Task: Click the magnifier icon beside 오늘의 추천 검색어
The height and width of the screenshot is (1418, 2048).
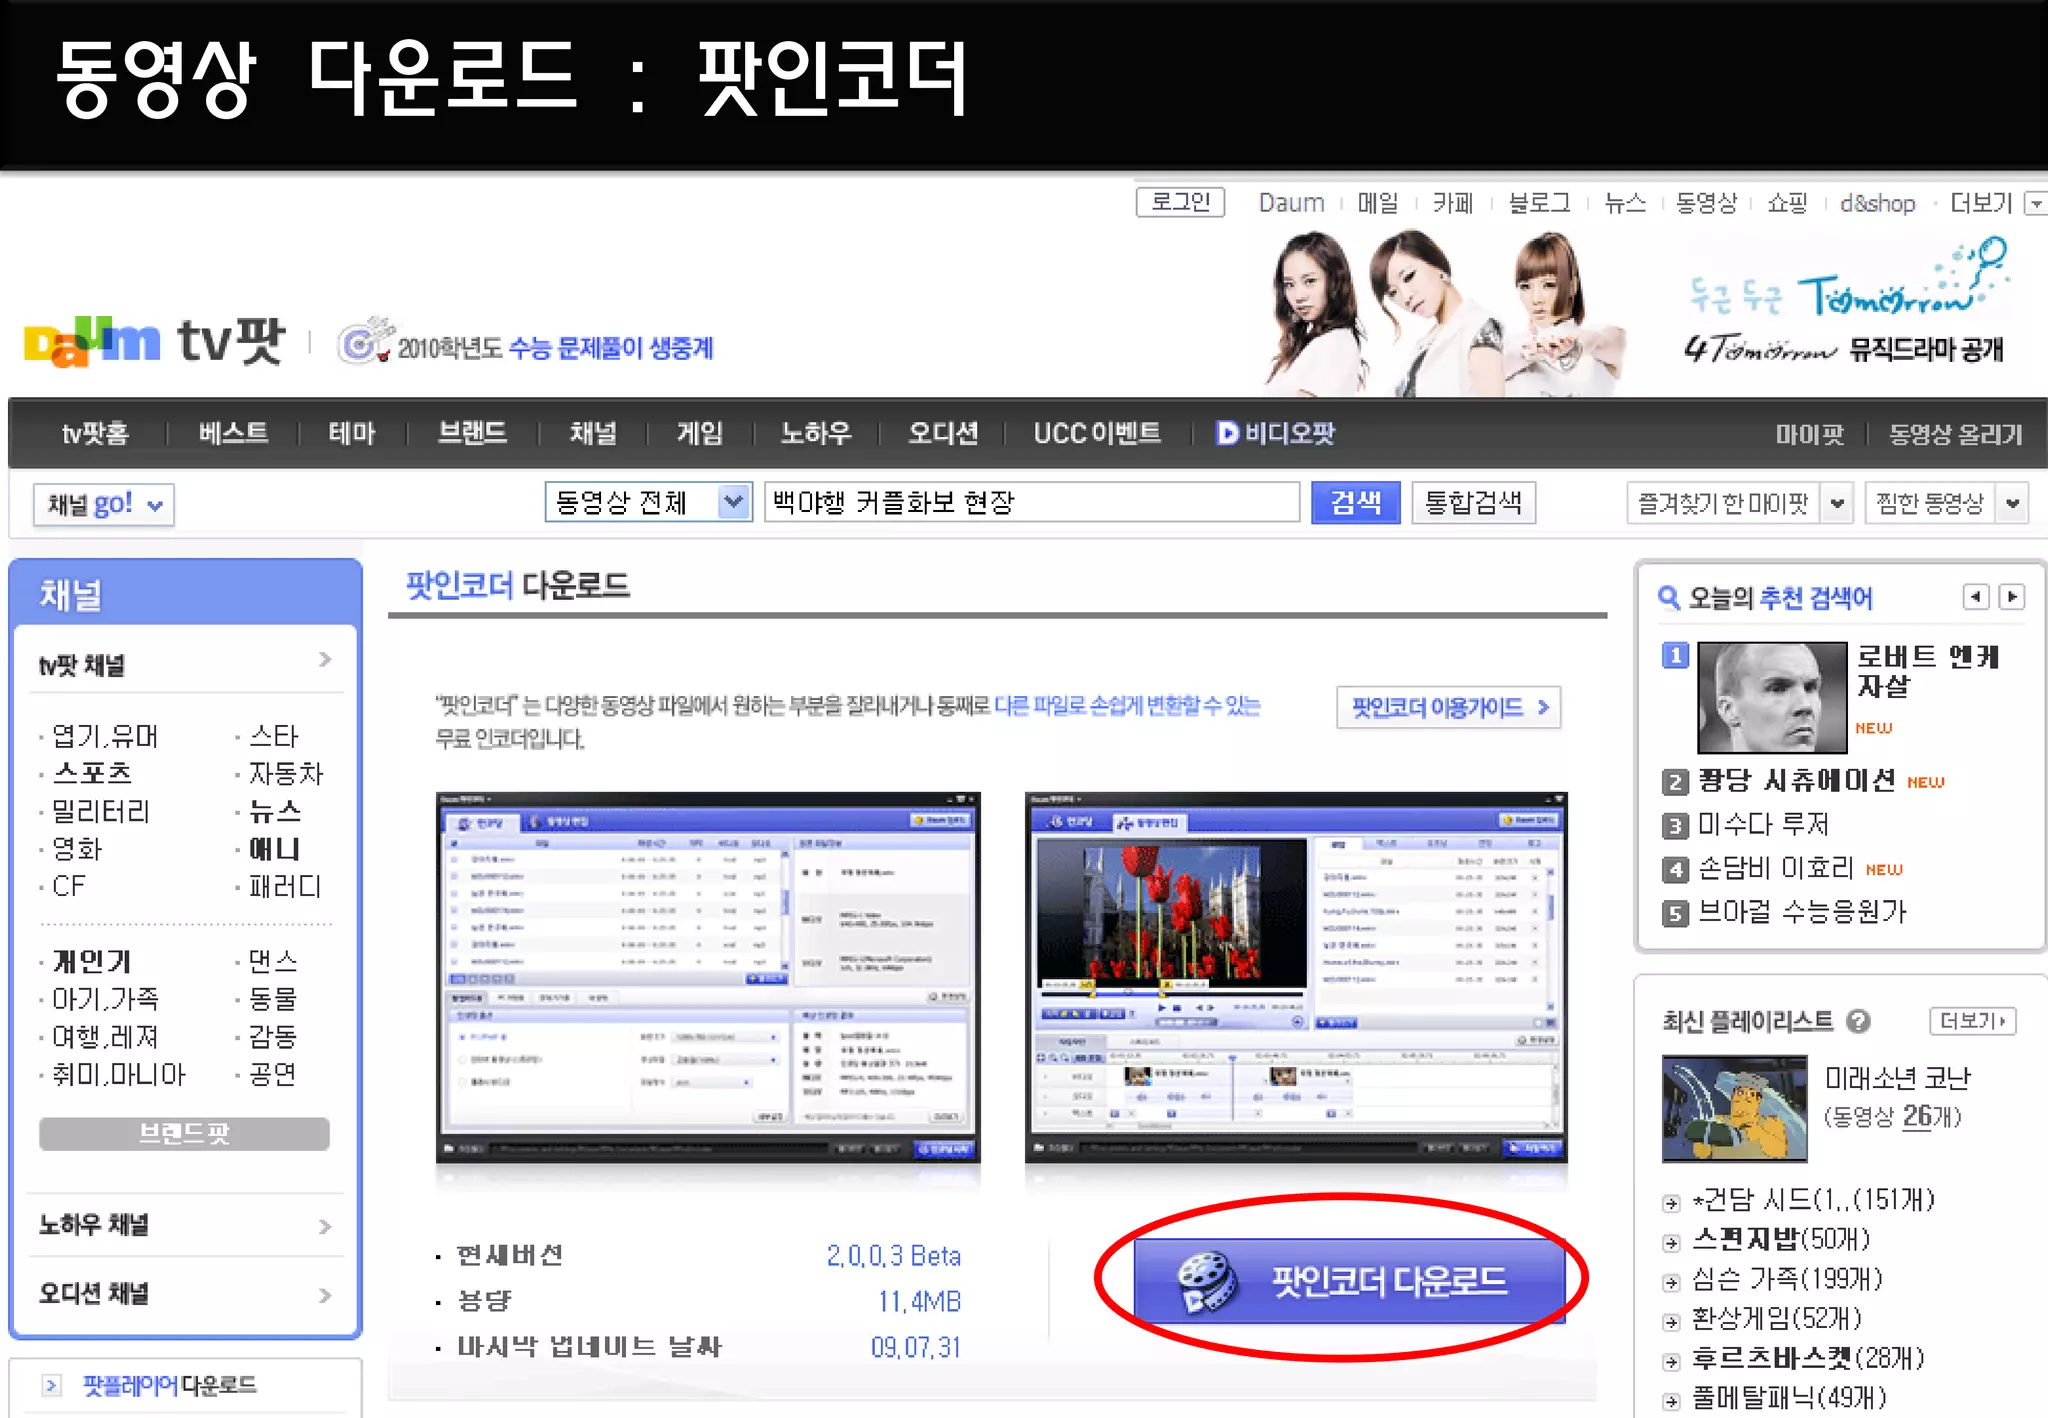Action: click(x=1668, y=598)
